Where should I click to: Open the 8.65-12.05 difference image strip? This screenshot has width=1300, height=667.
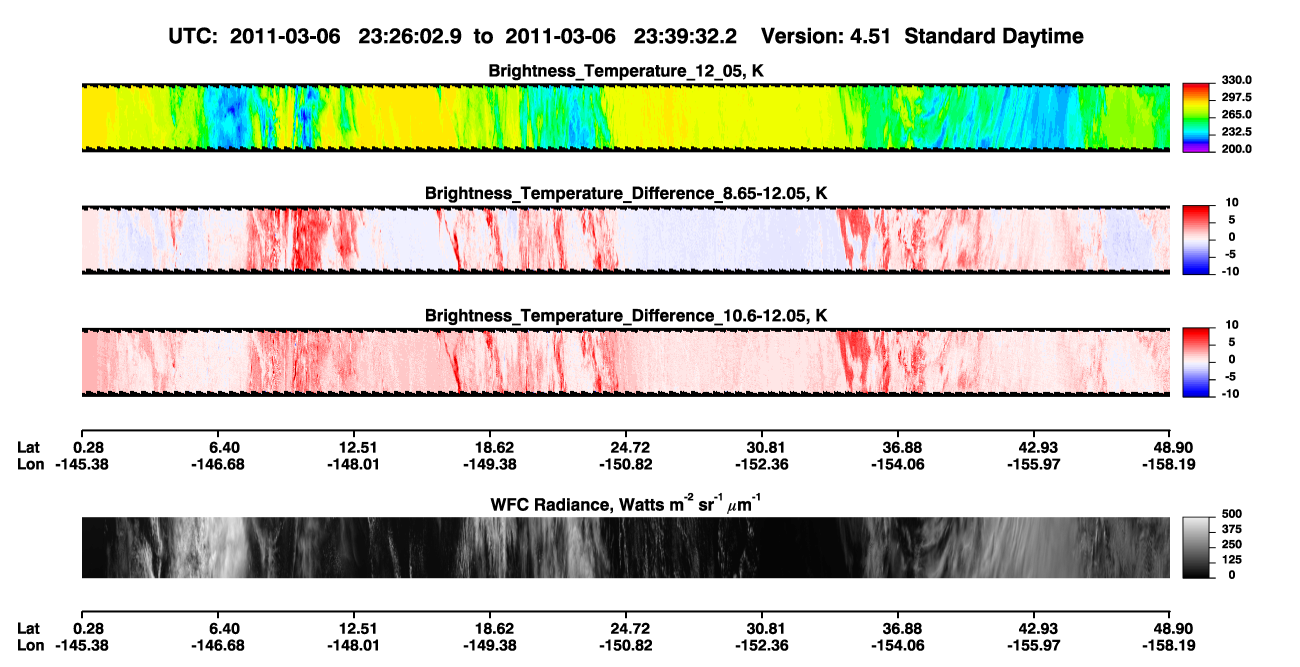[x=625, y=241]
